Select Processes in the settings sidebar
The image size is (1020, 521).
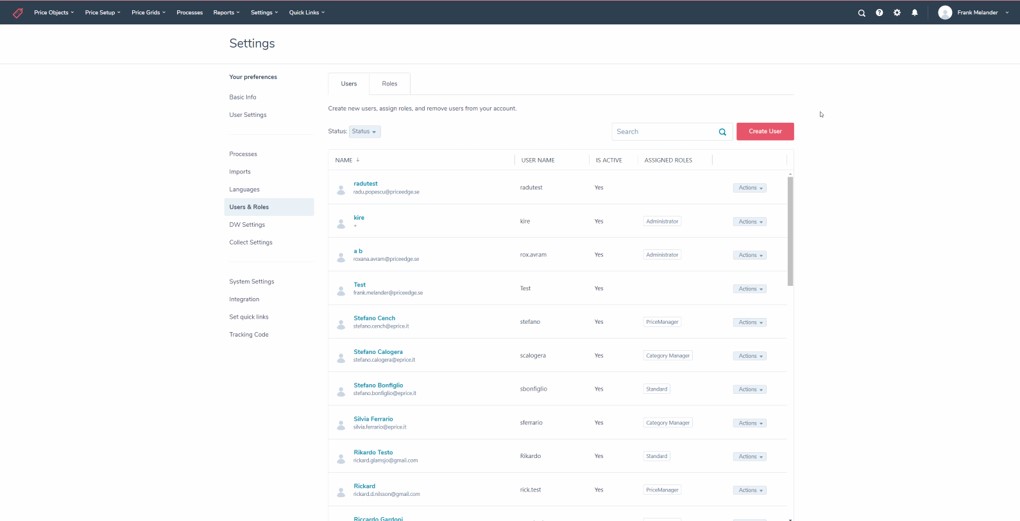[243, 154]
